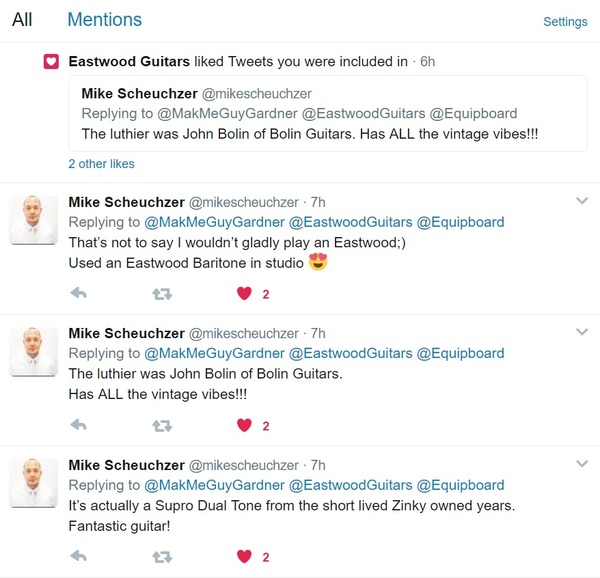
Task: Click the heart-eyes emoji in the Baritone tweet
Action: [318, 262]
